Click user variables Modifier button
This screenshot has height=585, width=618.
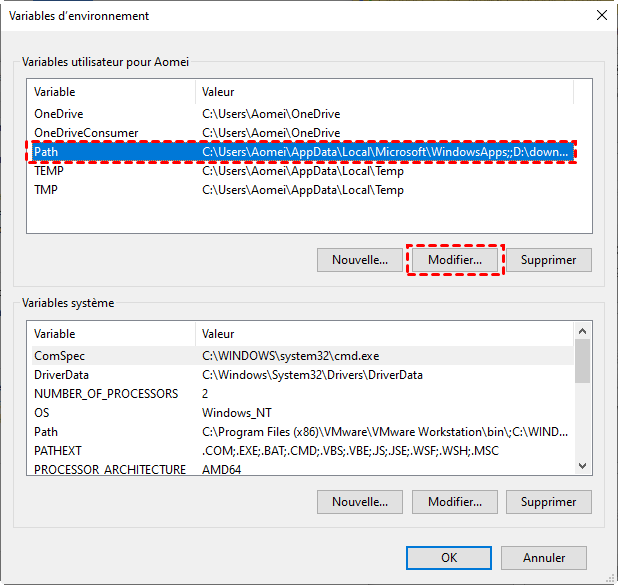[455, 260]
